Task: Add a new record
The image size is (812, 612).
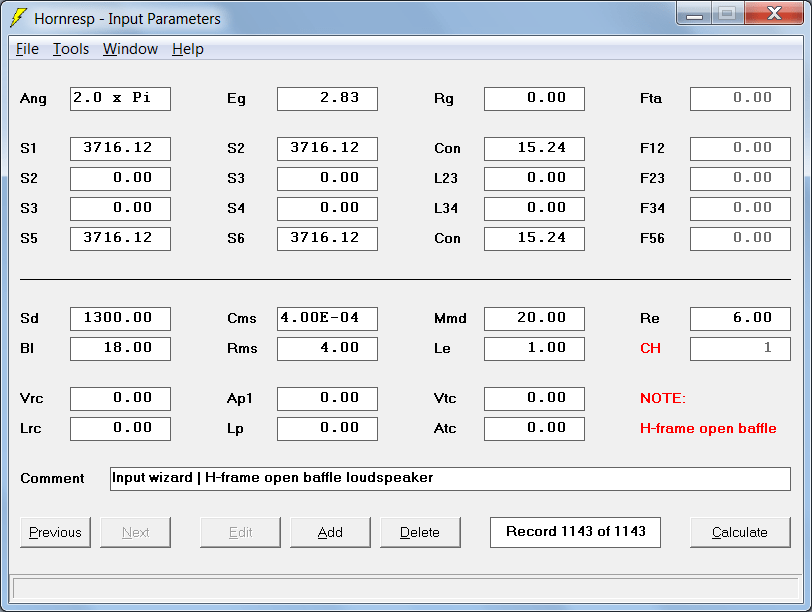Action: pos(330,532)
